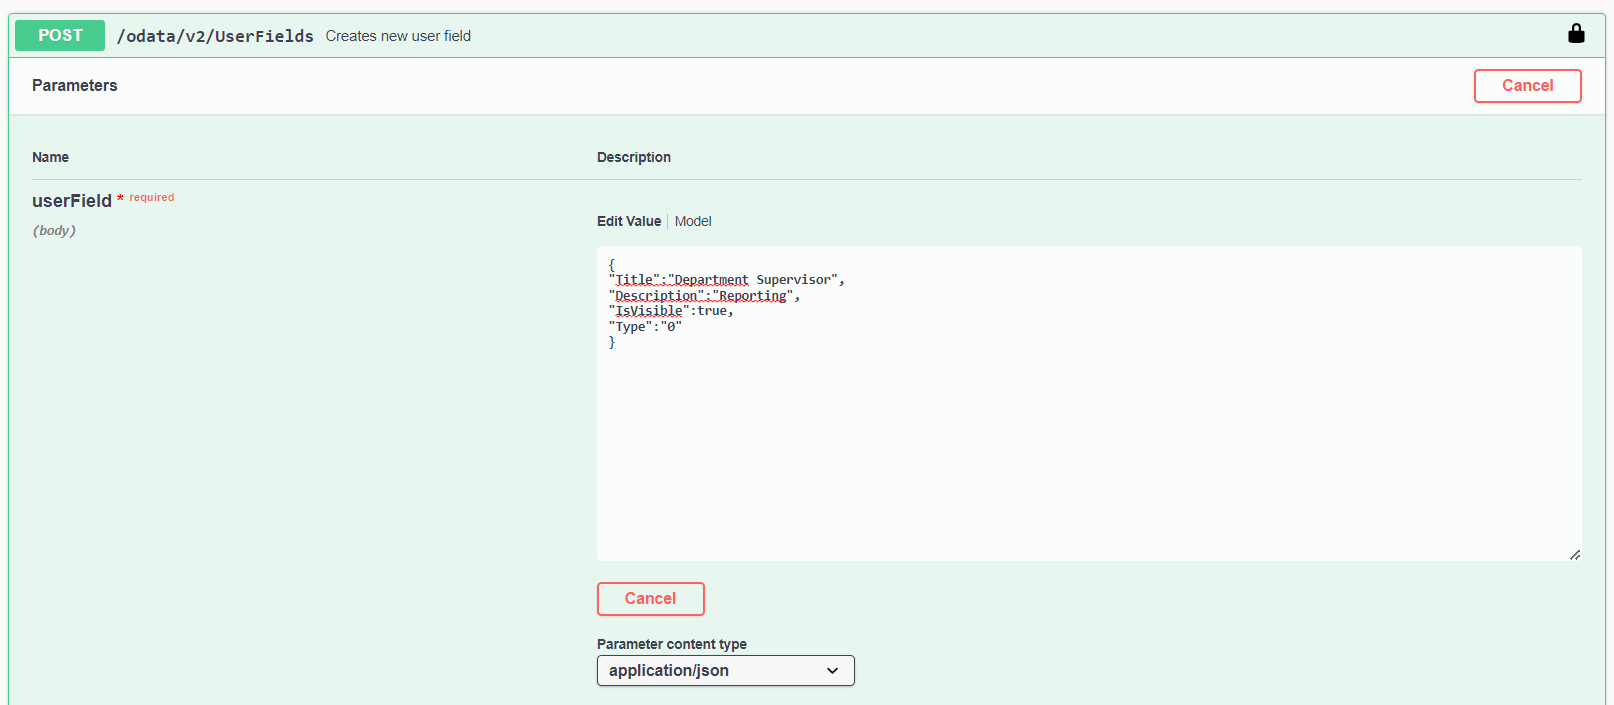Click the Parameters section heading

pyautogui.click(x=75, y=86)
